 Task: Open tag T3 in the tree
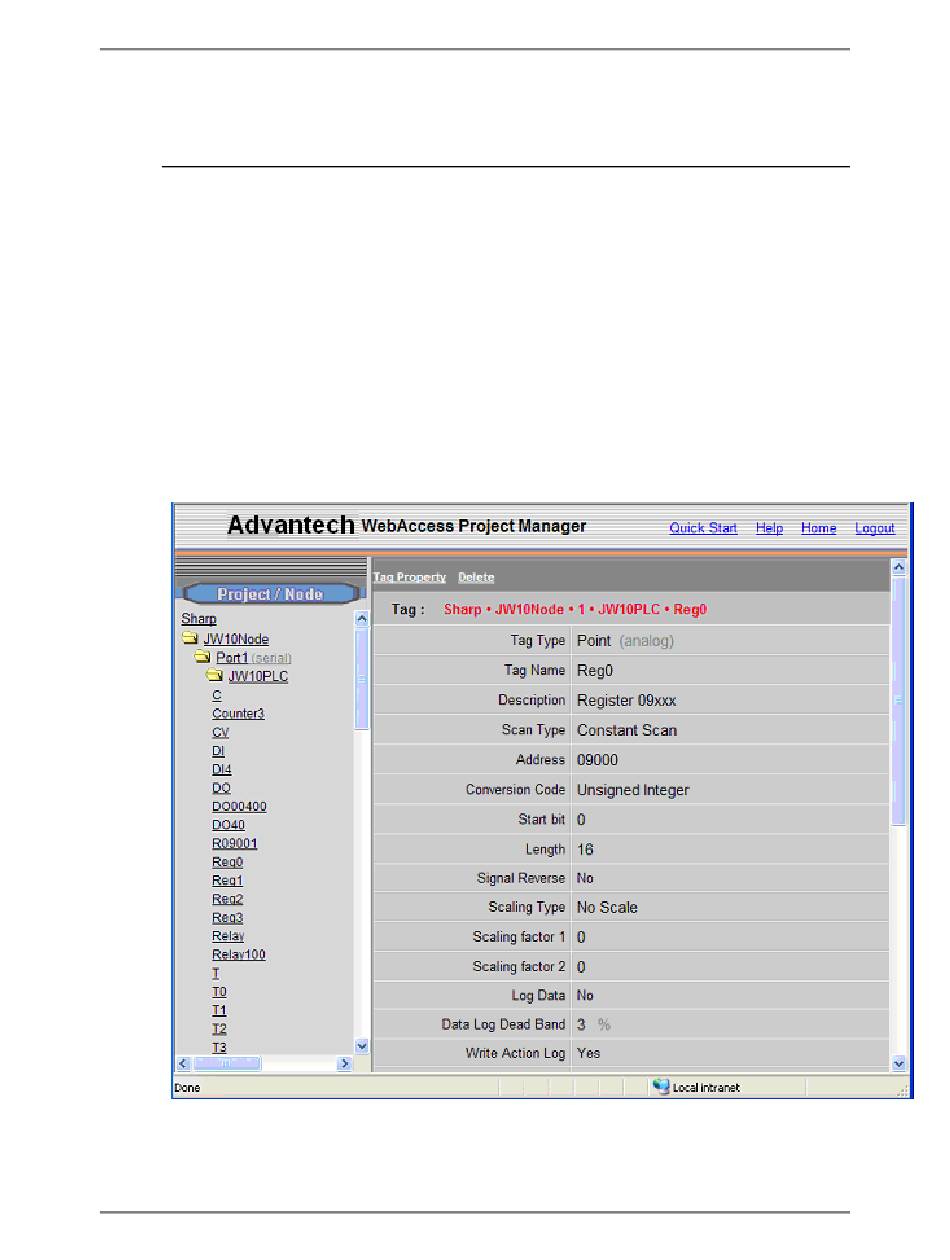[x=219, y=1048]
